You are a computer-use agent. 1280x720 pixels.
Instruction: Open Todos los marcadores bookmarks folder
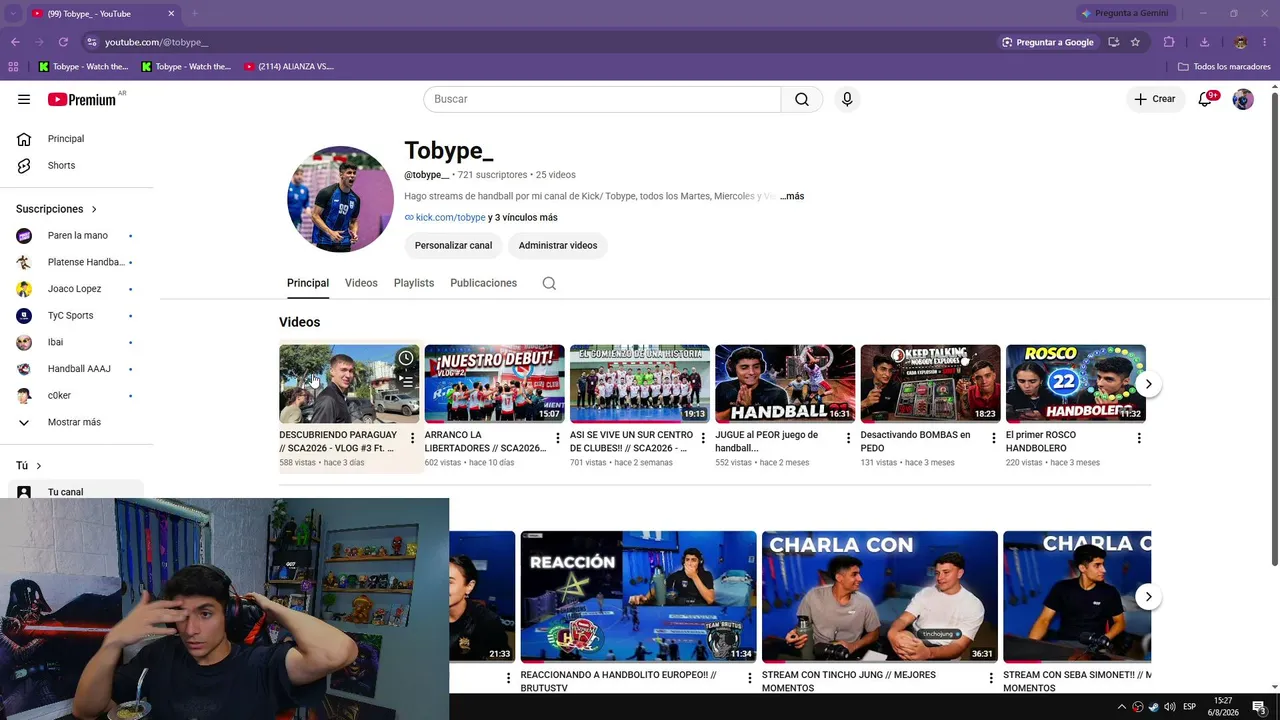[x=1224, y=67]
